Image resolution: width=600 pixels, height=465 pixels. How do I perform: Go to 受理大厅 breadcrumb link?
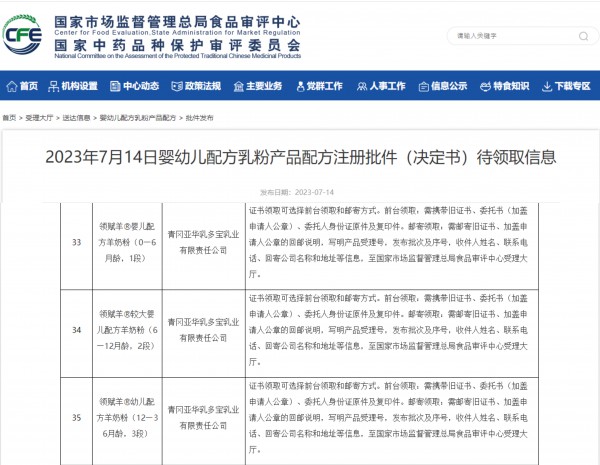coord(39,118)
